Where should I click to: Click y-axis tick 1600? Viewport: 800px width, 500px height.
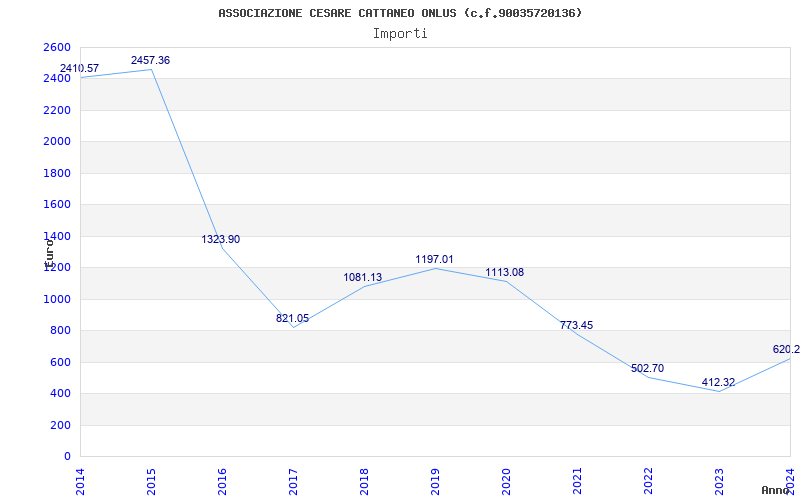(x=58, y=205)
